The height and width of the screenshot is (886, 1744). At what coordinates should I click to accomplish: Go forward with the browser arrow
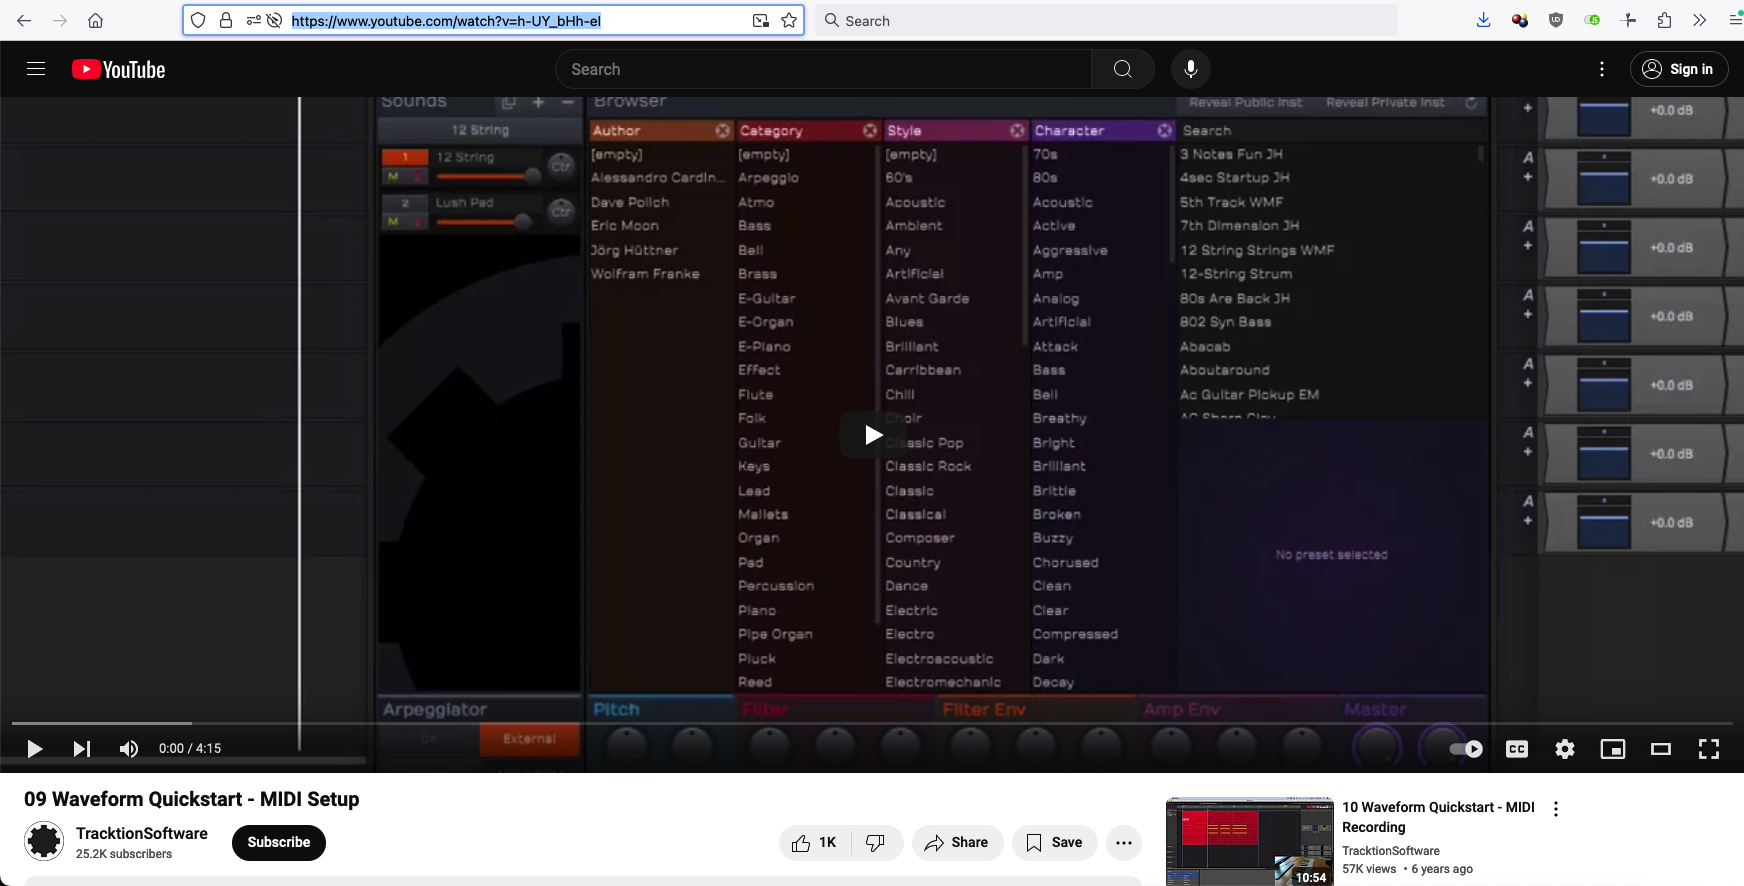tap(60, 20)
